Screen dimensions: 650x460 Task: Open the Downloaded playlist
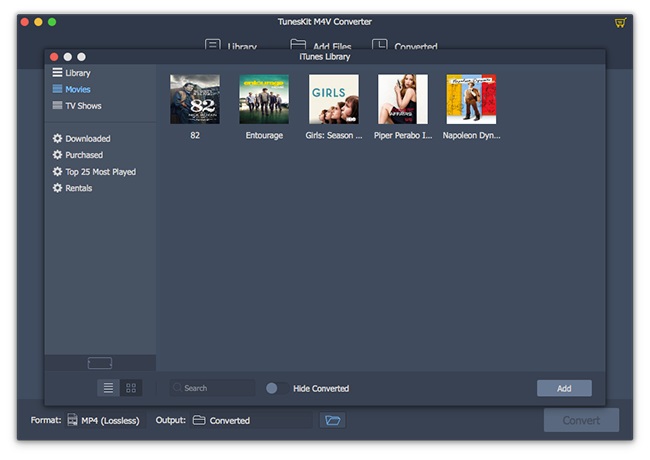[x=82, y=138]
